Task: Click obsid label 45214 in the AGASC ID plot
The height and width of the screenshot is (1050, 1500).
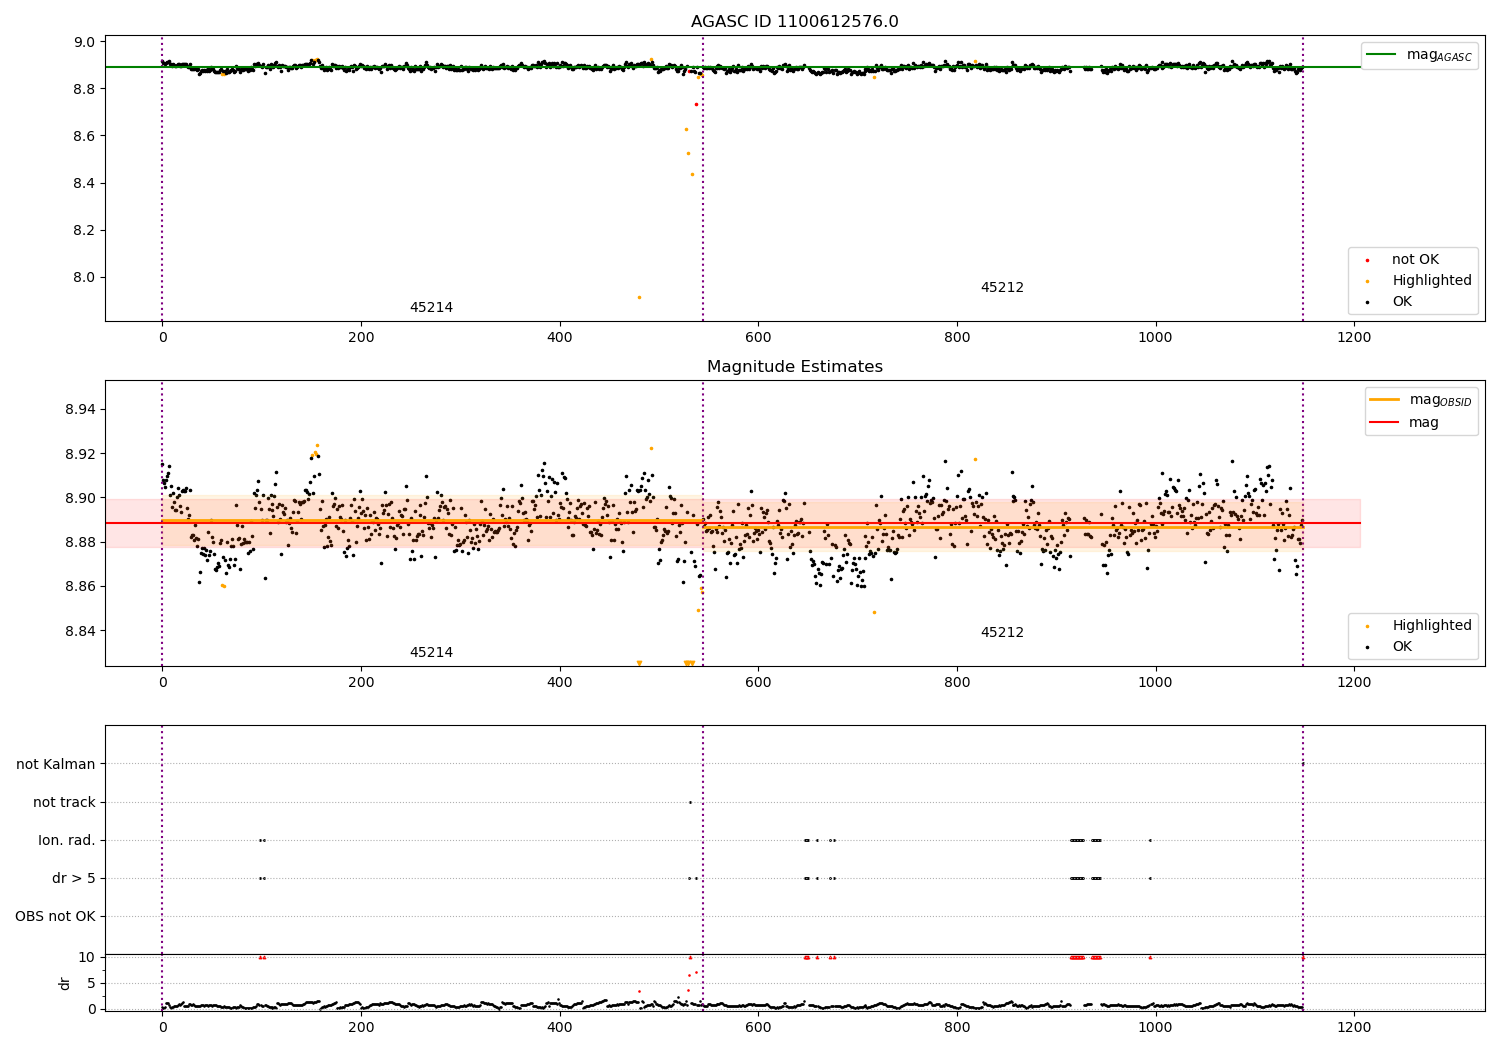Action: click(431, 308)
